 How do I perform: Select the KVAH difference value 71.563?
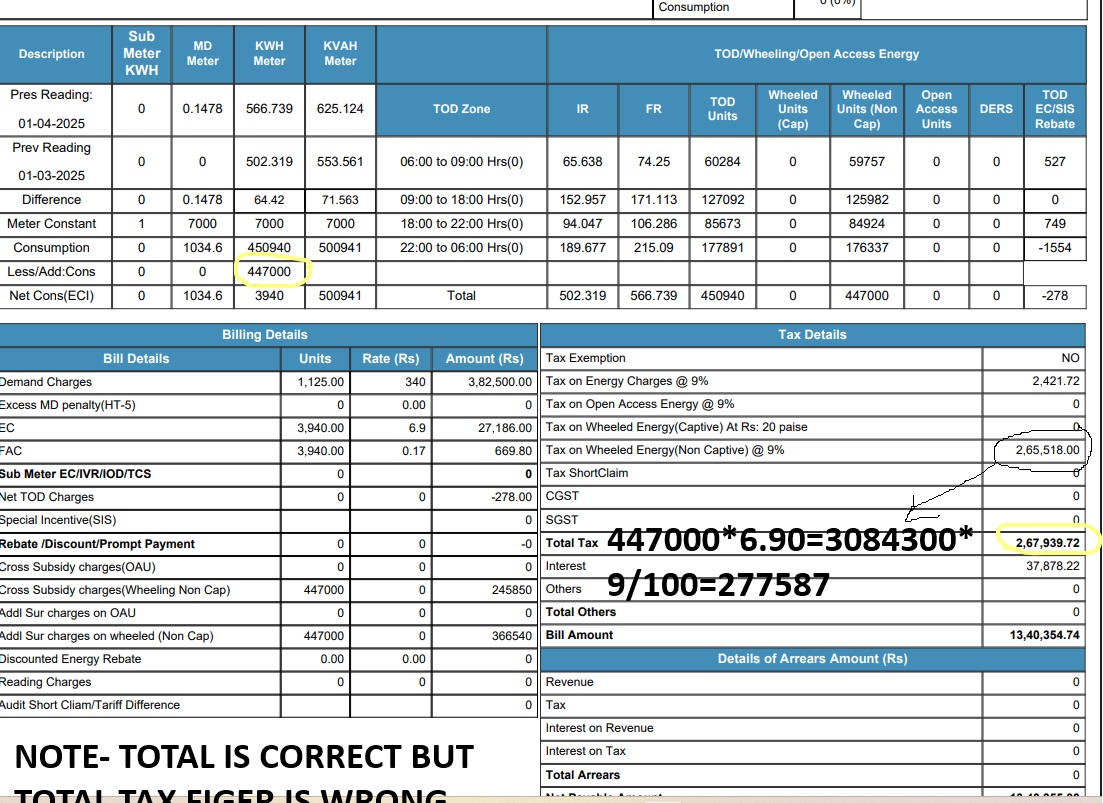tap(340, 200)
